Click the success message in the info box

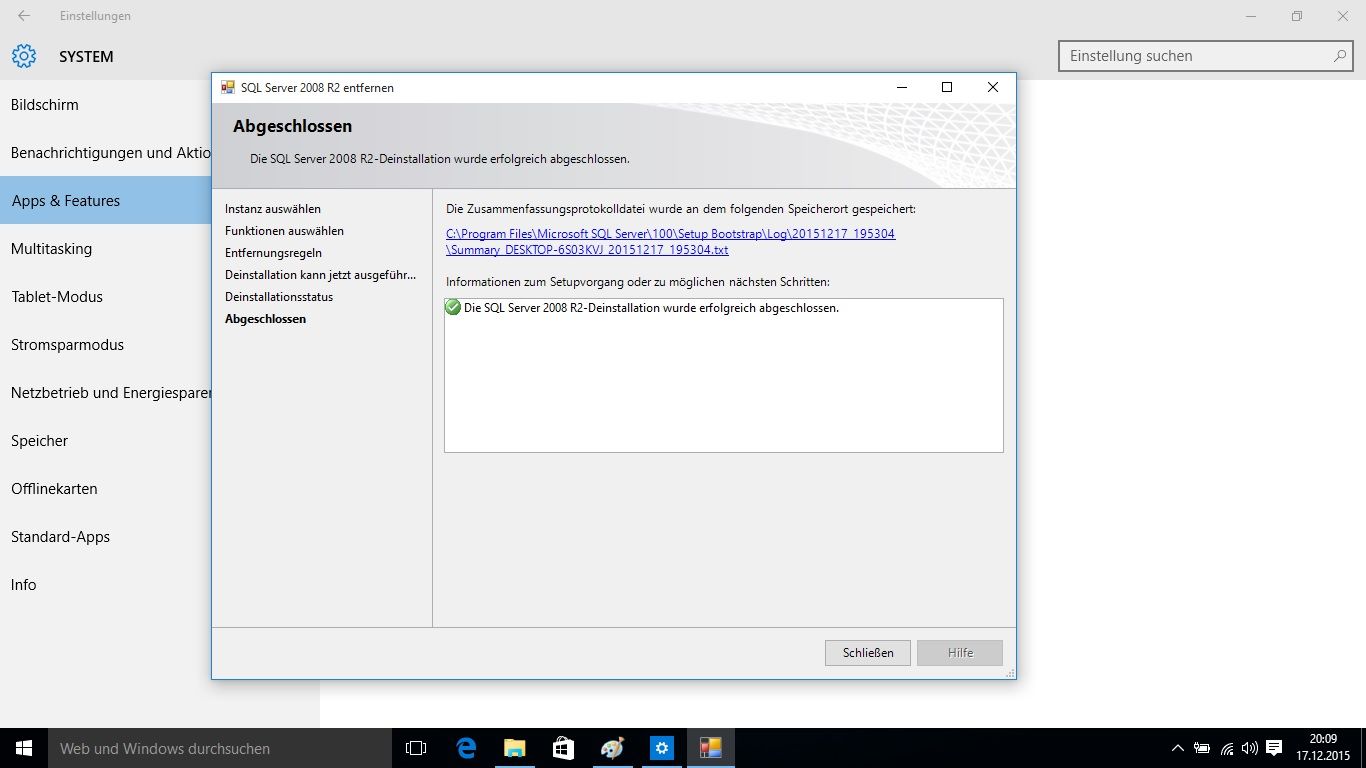[x=651, y=308]
